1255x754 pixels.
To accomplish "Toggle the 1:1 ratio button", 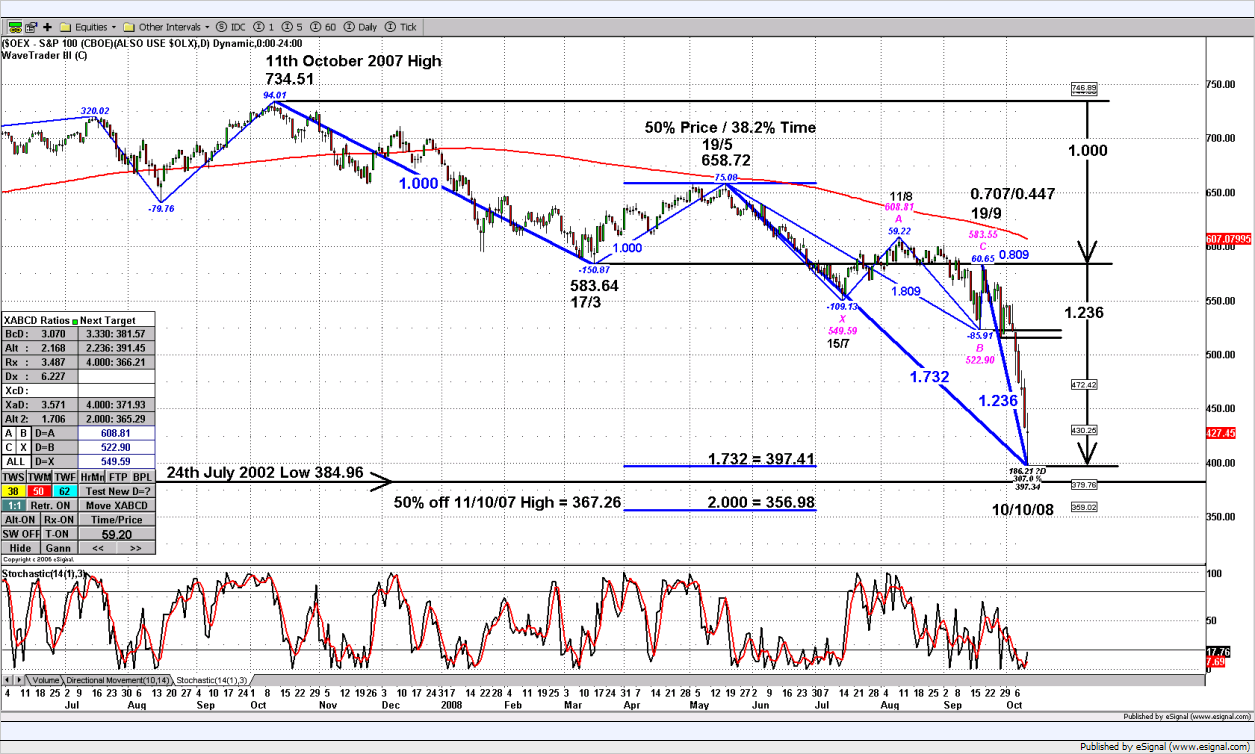I will 14,505.
